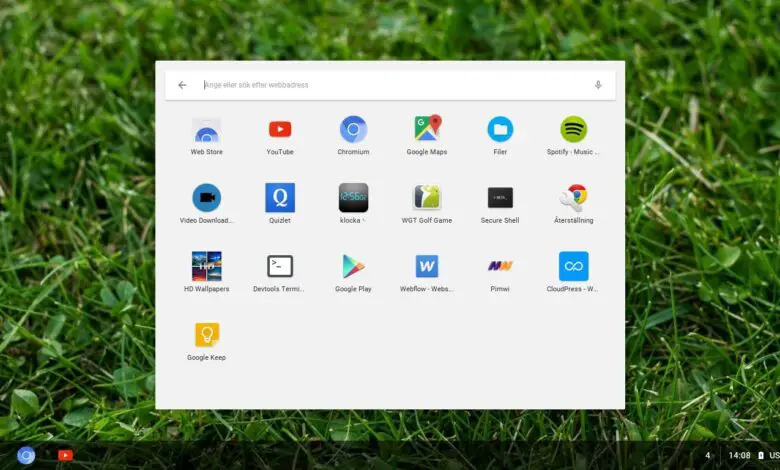The width and height of the screenshot is (780, 470).
Task: Open the klocka clock app
Action: pyautogui.click(x=353, y=197)
